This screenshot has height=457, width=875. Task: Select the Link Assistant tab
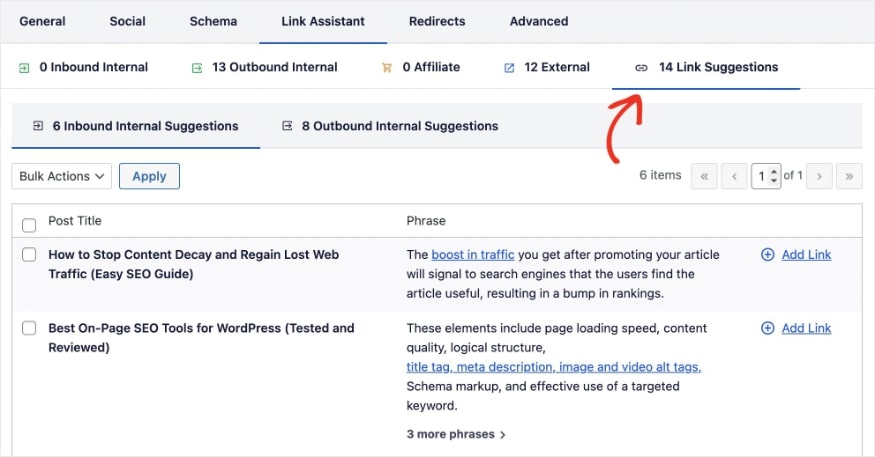tap(323, 21)
